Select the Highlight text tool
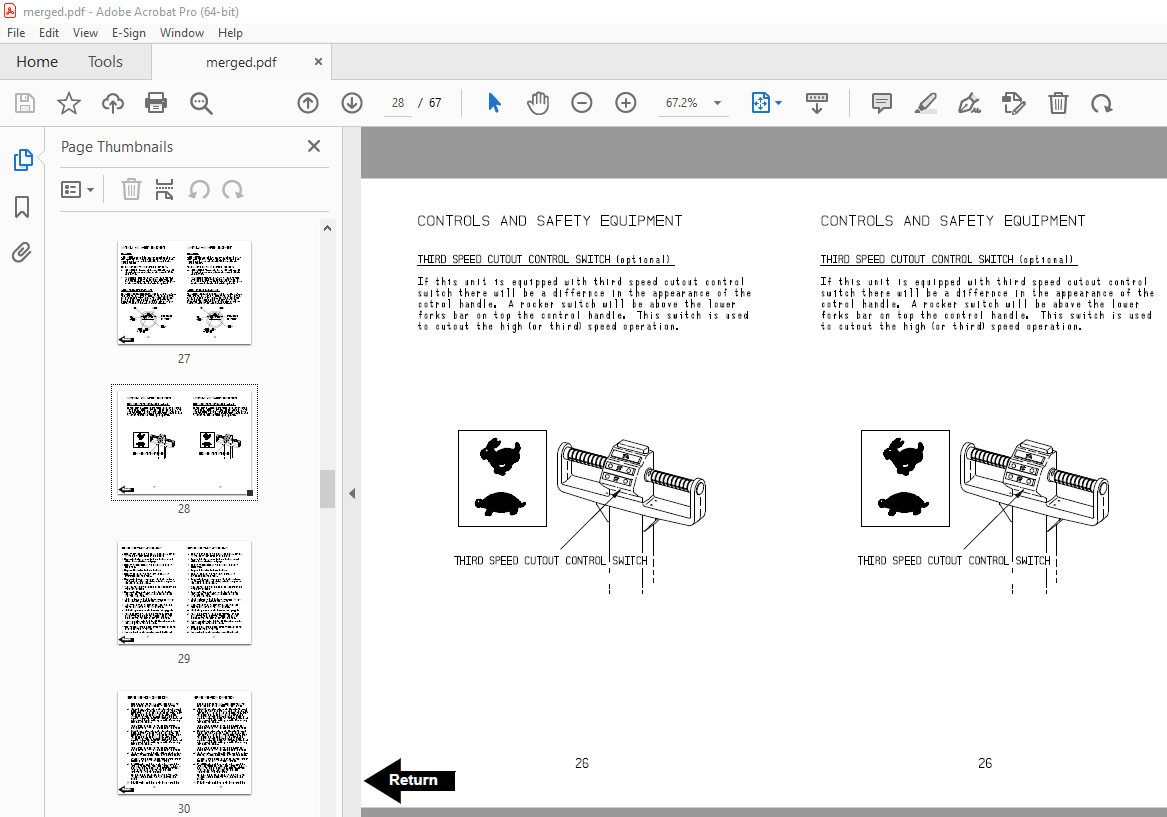 (x=925, y=102)
